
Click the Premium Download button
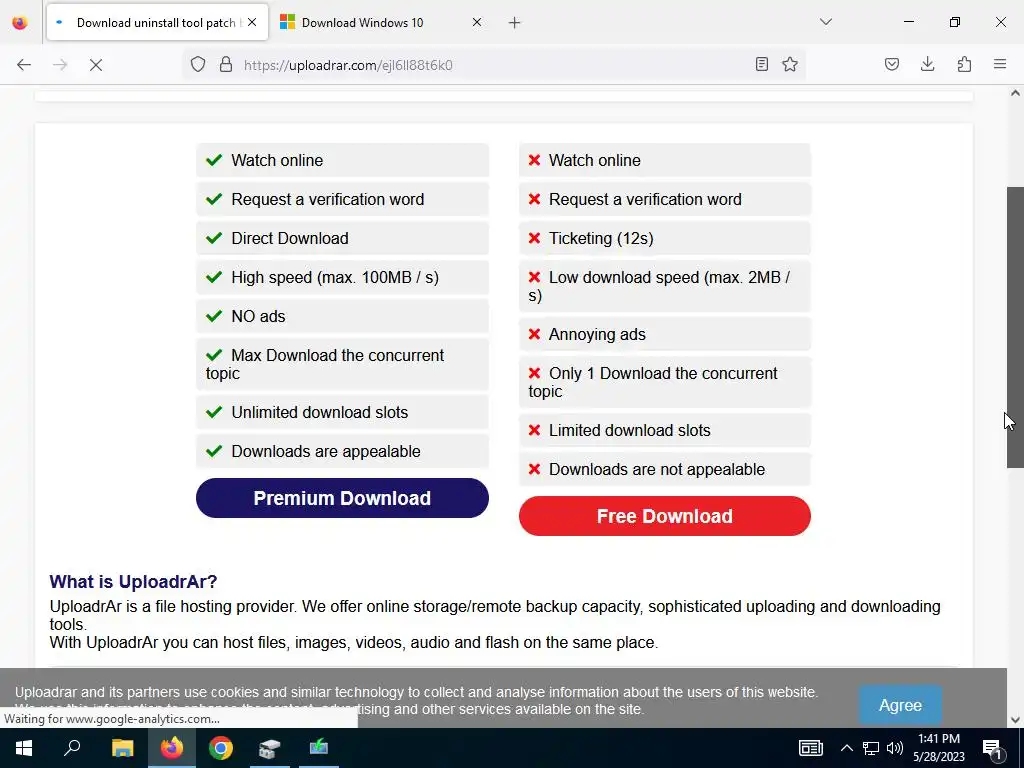coord(342,498)
